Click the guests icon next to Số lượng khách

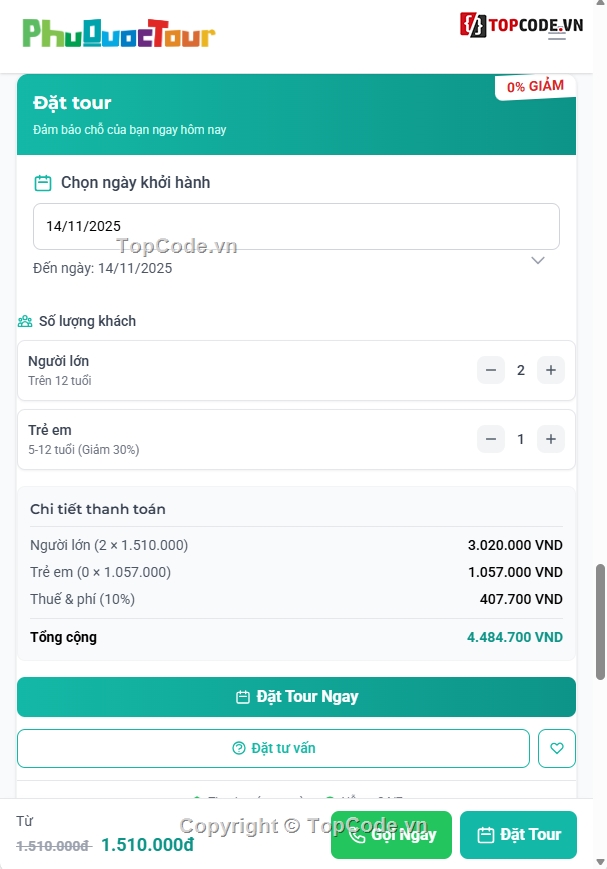(x=24, y=321)
